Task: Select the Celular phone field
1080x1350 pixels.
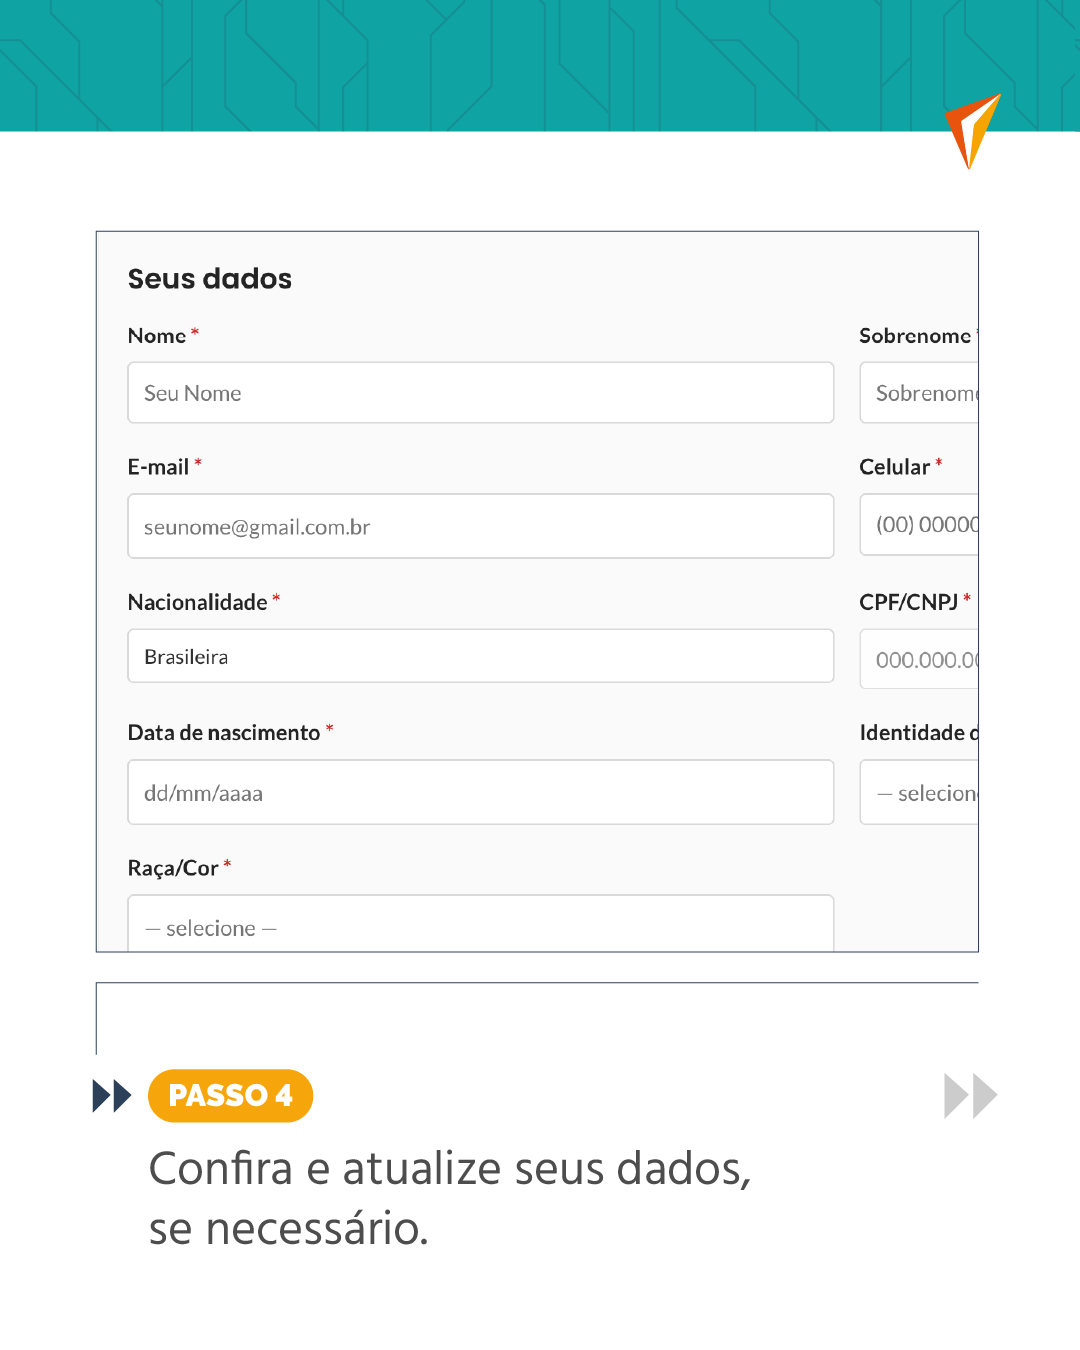Action: pos(920,525)
